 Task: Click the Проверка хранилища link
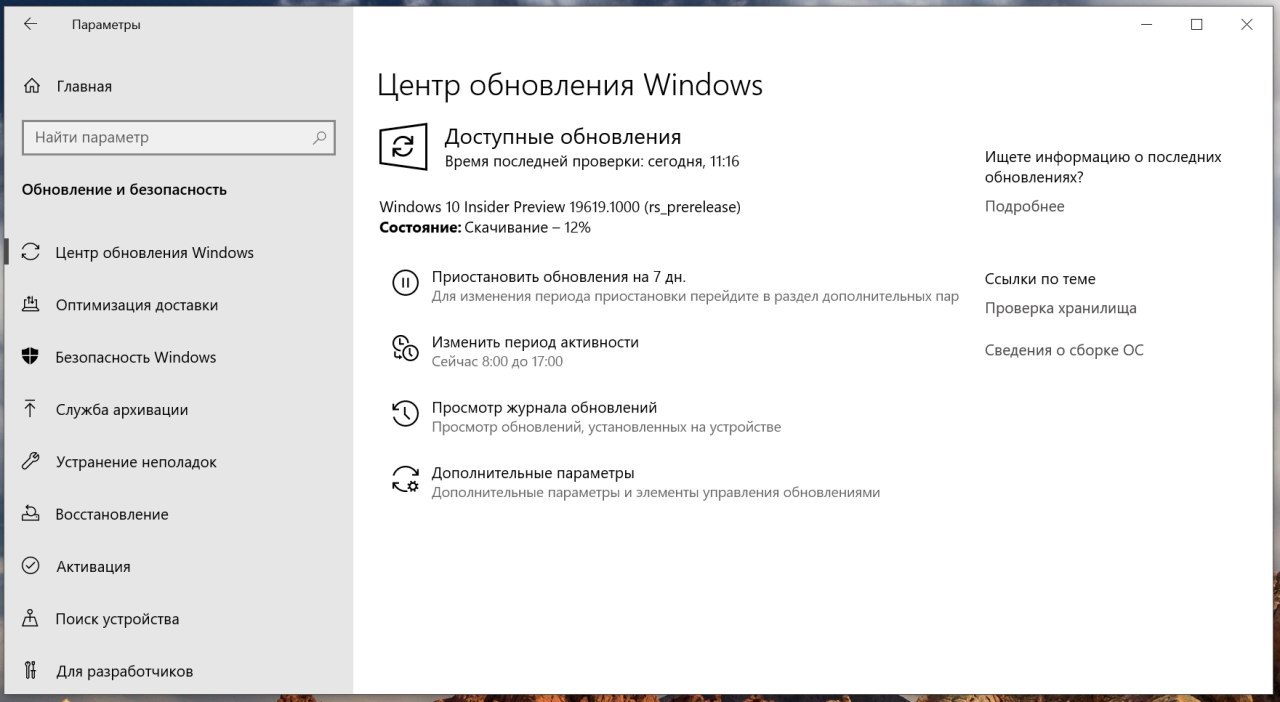pos(1060,308)
